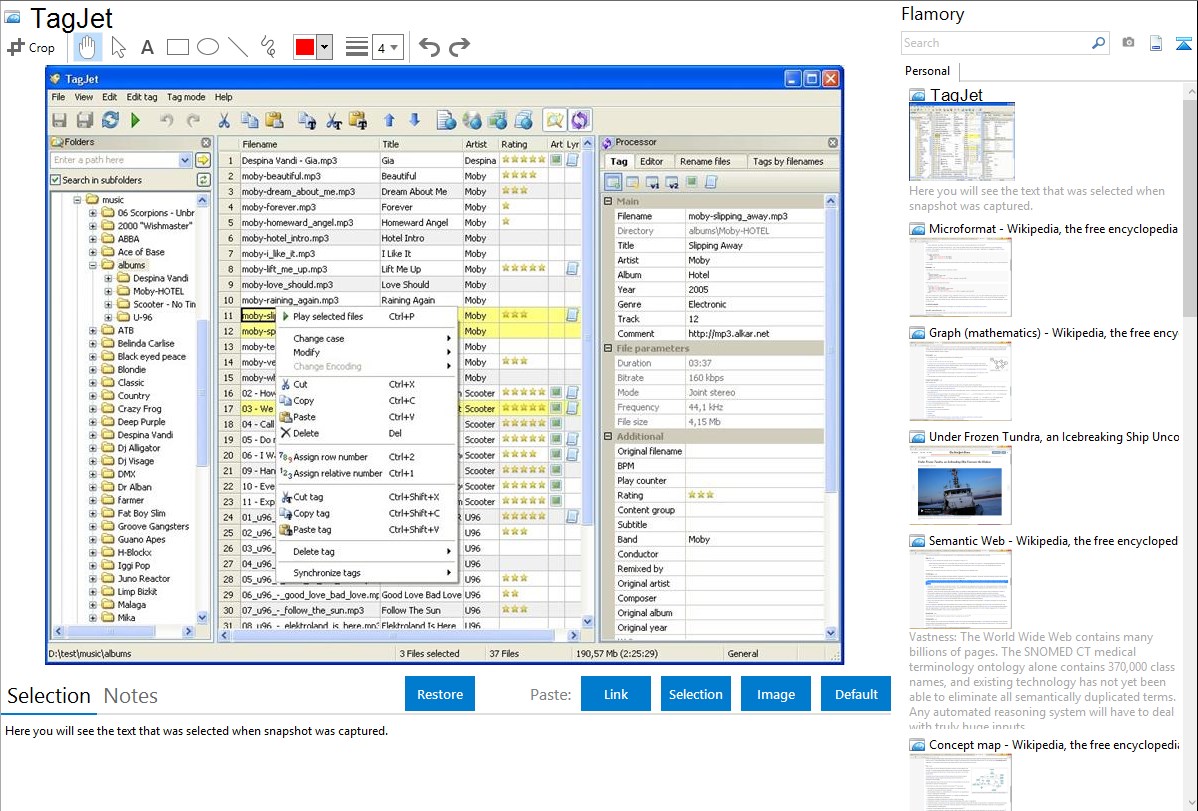Select the freehand scribble tool
Image resolution: width=1198 pixels, height=811 pixels.
[x=268, y=47]
